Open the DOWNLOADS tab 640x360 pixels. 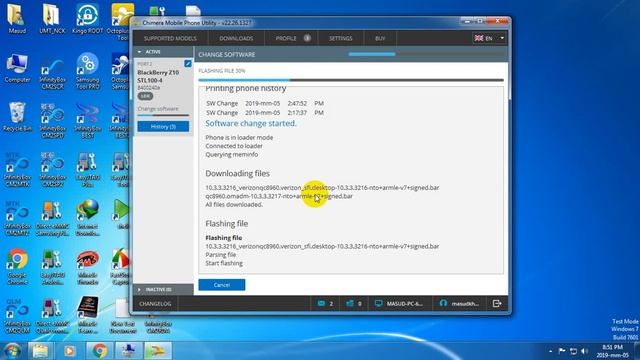(236, 38)
